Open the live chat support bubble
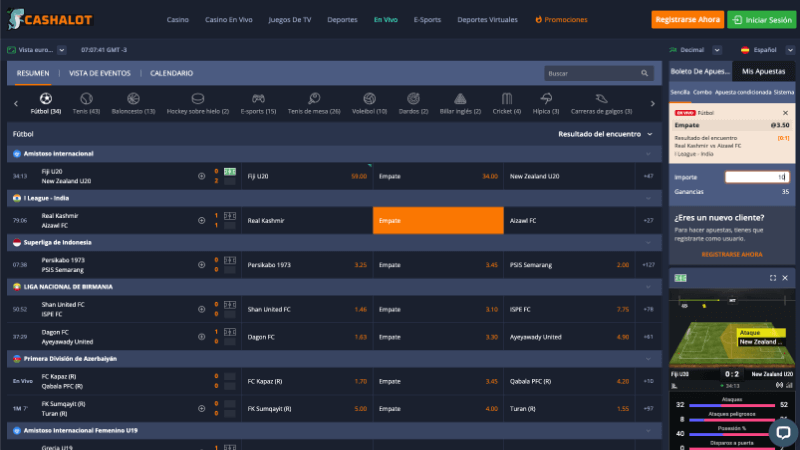The image size is (800, 450). (x=783, y=432)
